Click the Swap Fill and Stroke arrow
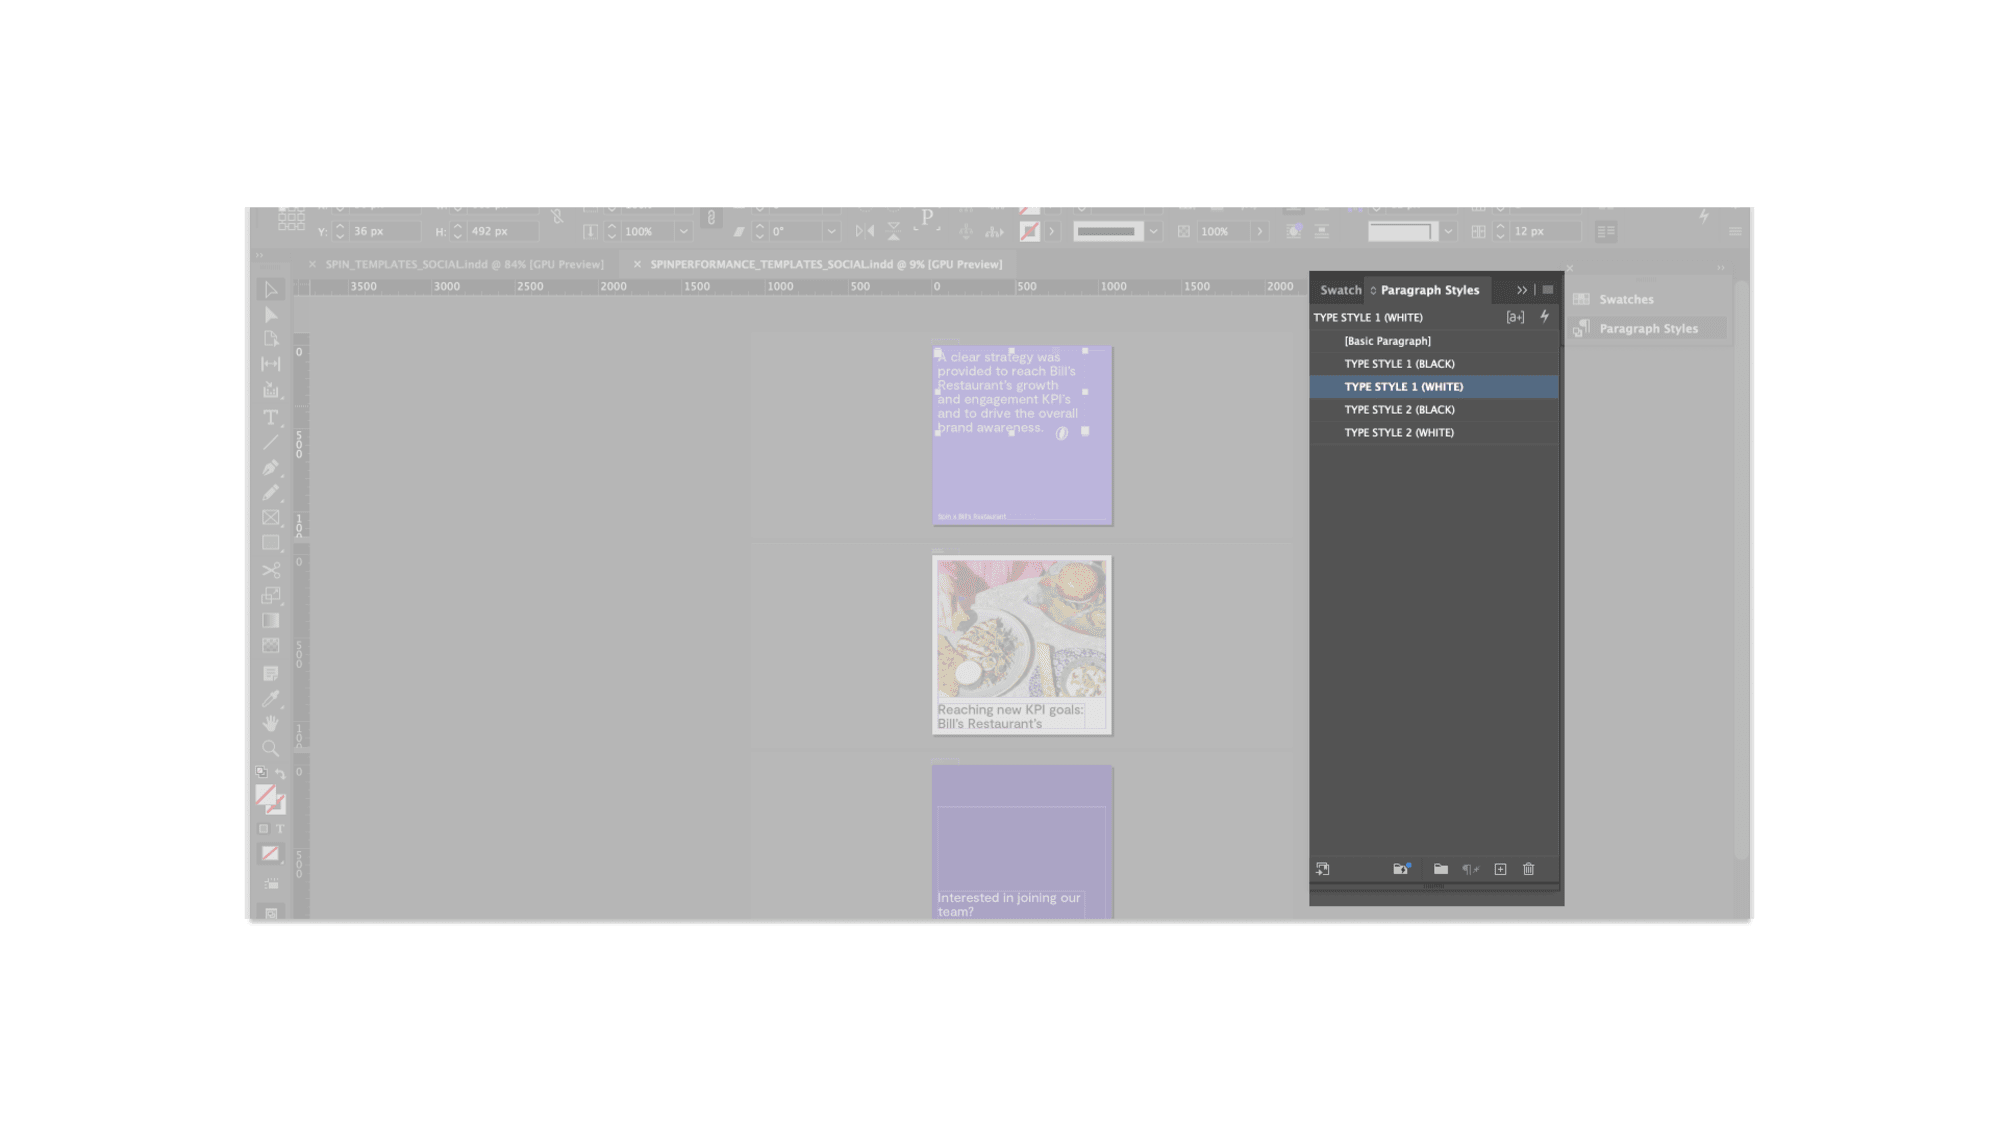The width and height of the screenshot is (2000, 1125). tap(281, 773)
